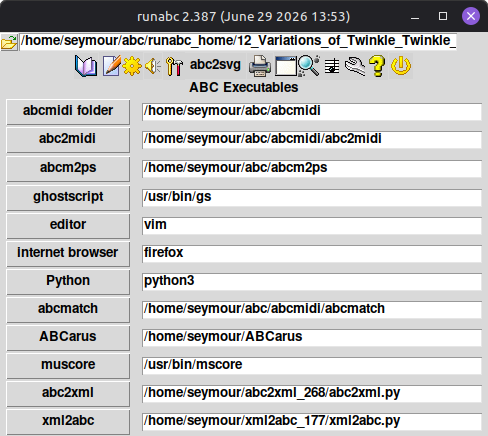
Task: Click the ABCarus button
Action: 68,338
